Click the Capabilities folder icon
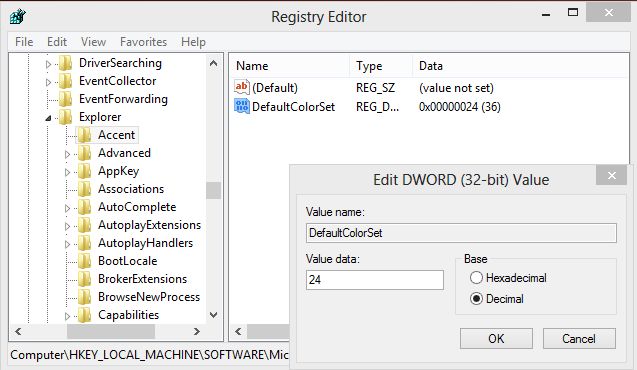The height and width of the screenshot is (370, 637). (x=84, y=315)
